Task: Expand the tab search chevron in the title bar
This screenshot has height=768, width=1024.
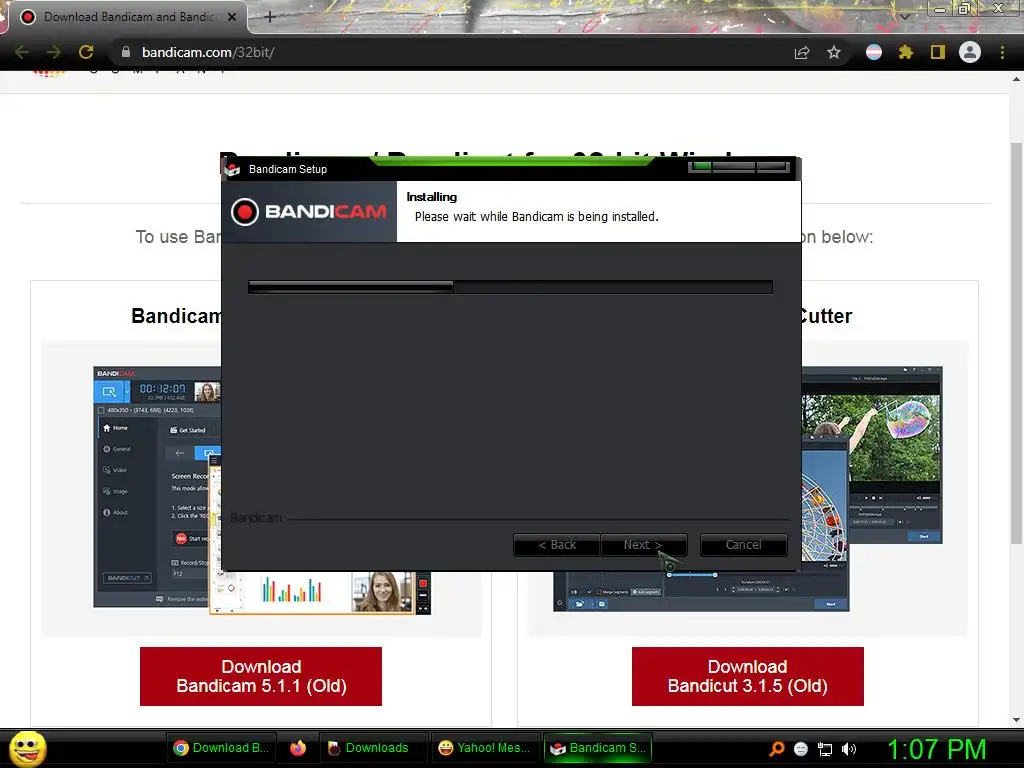Action: [x=904, y=17]
